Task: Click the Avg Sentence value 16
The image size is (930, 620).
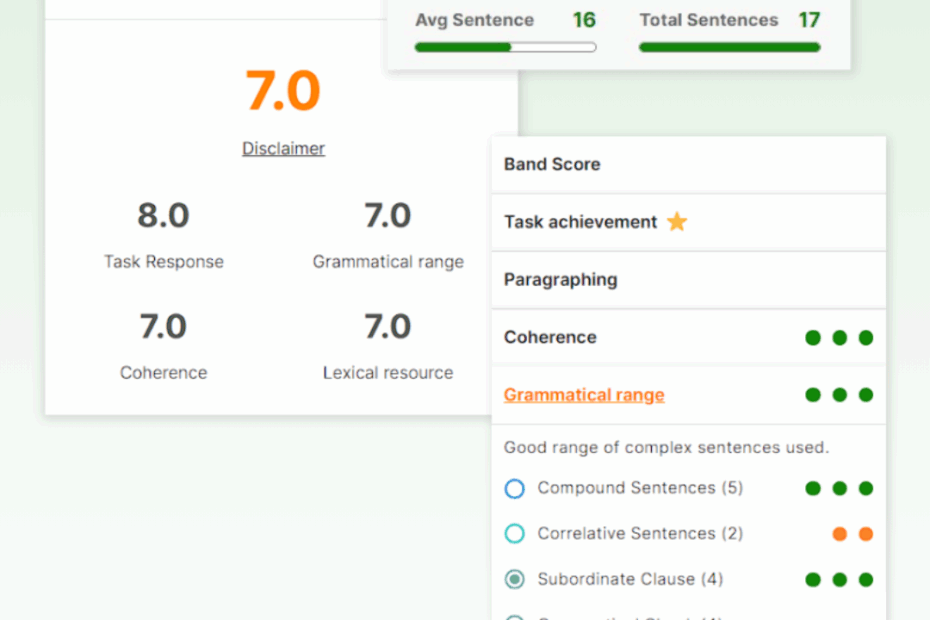Action: [x=584, y=20]
